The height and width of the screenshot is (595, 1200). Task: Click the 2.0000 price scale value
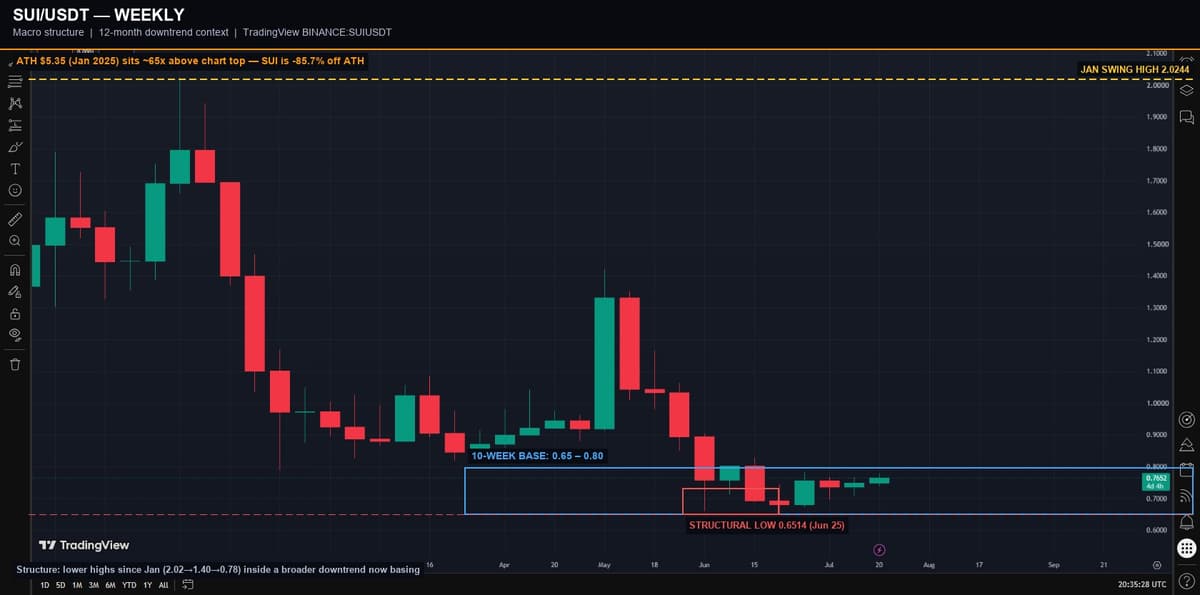coord(1155,85)
